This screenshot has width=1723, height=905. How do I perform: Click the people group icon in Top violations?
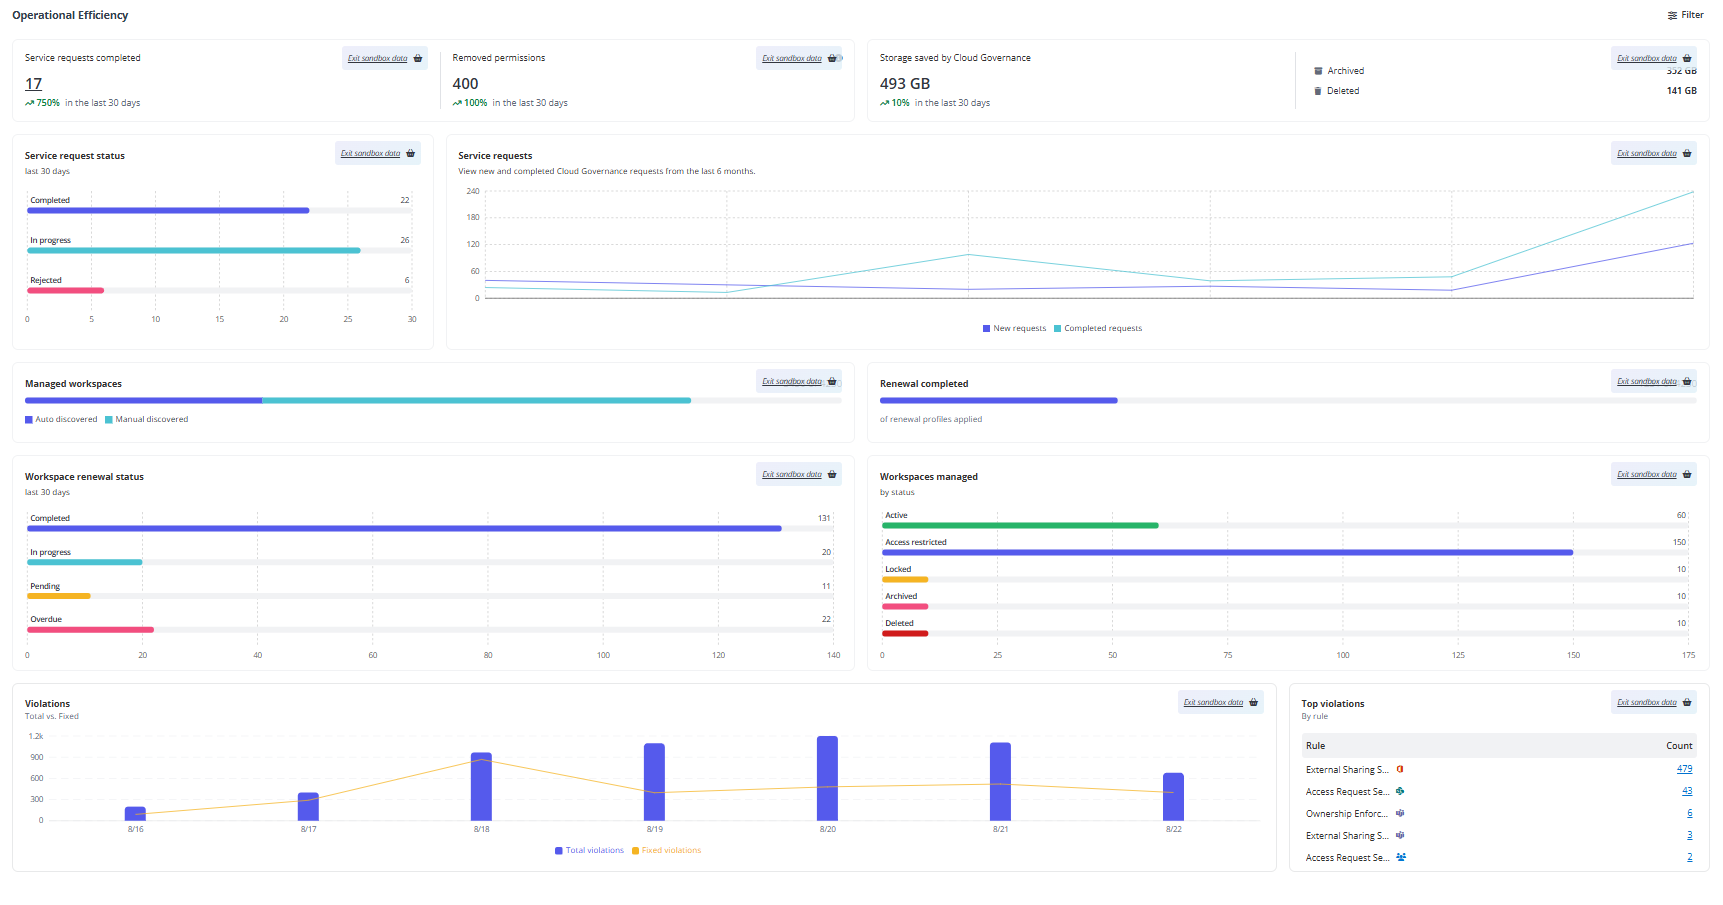(1401, 858)
